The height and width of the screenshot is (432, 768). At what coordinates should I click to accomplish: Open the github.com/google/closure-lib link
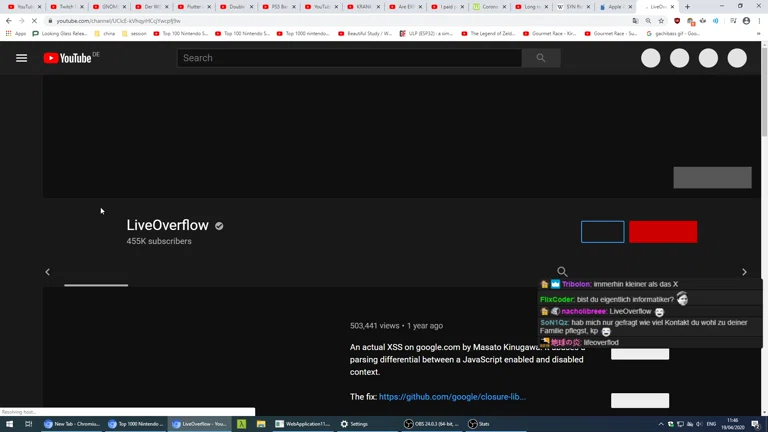pyautogui.click(x=452, y=397)
